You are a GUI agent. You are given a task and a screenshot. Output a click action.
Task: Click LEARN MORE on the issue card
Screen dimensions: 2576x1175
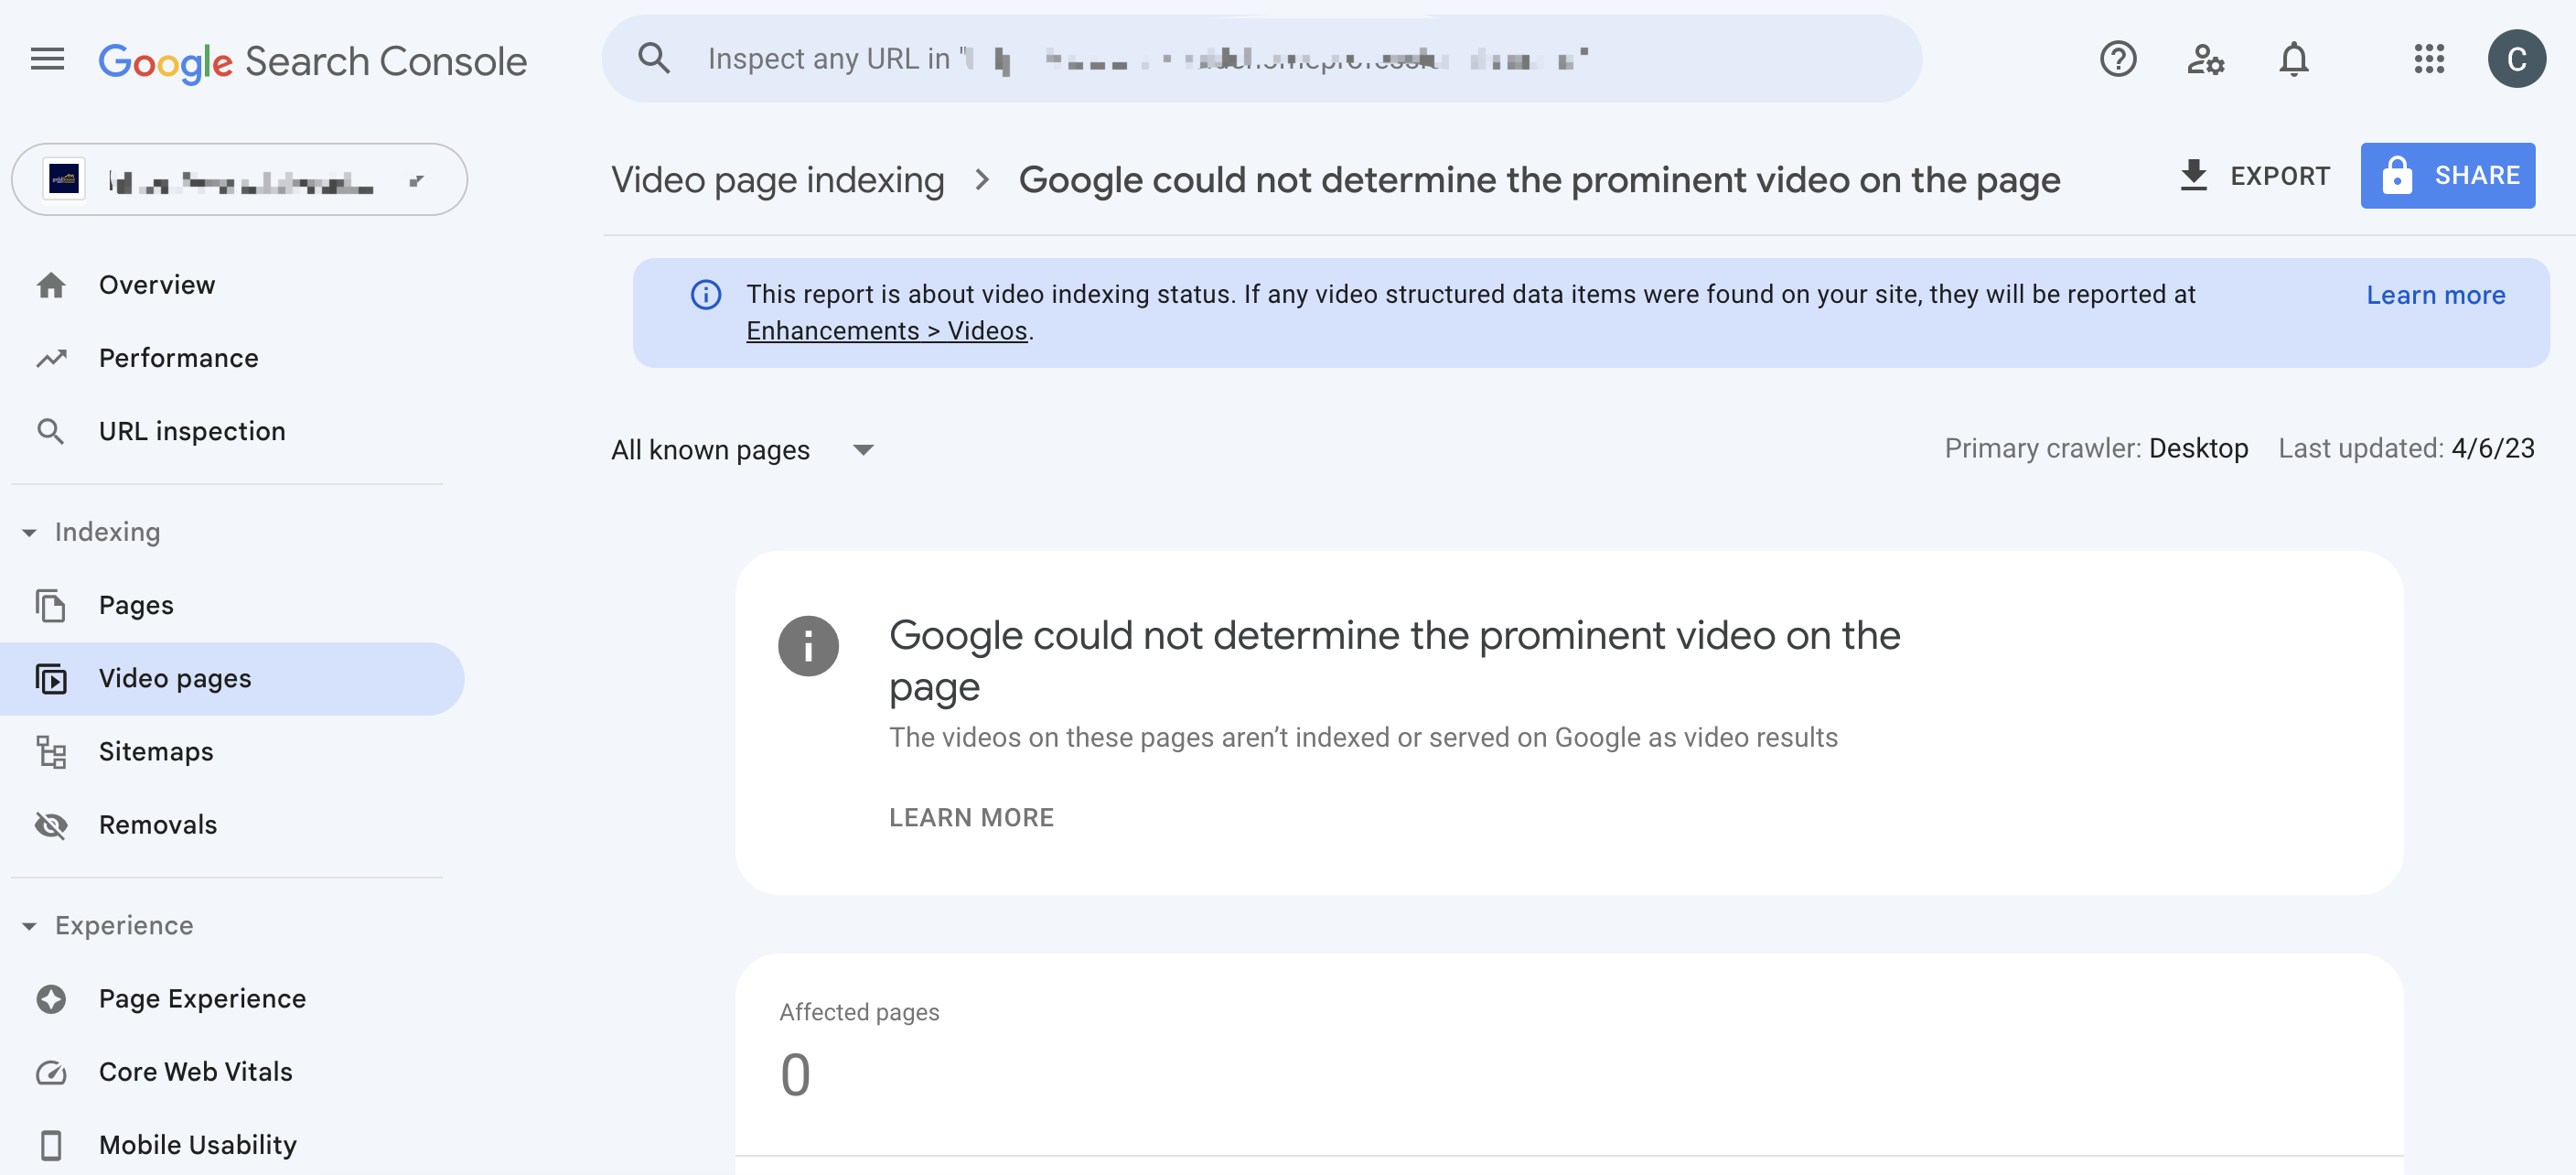pos(971,817)
